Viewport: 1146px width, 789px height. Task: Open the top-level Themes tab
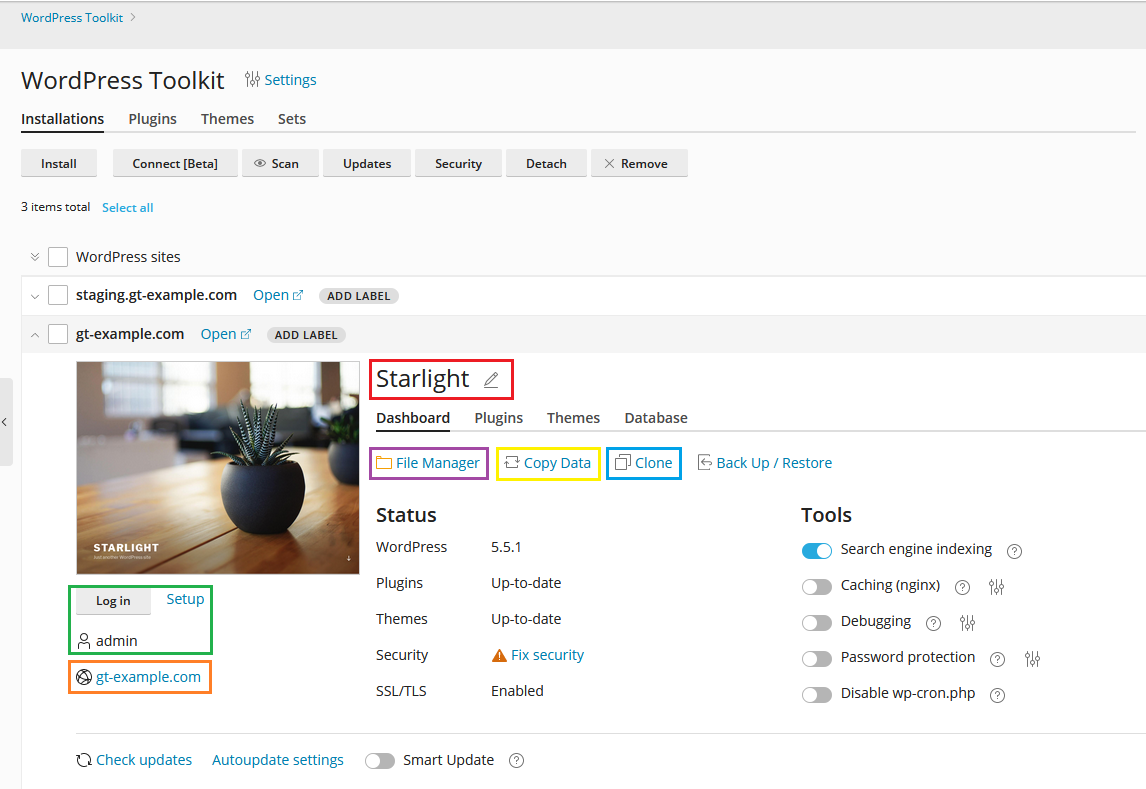[227, 119]
